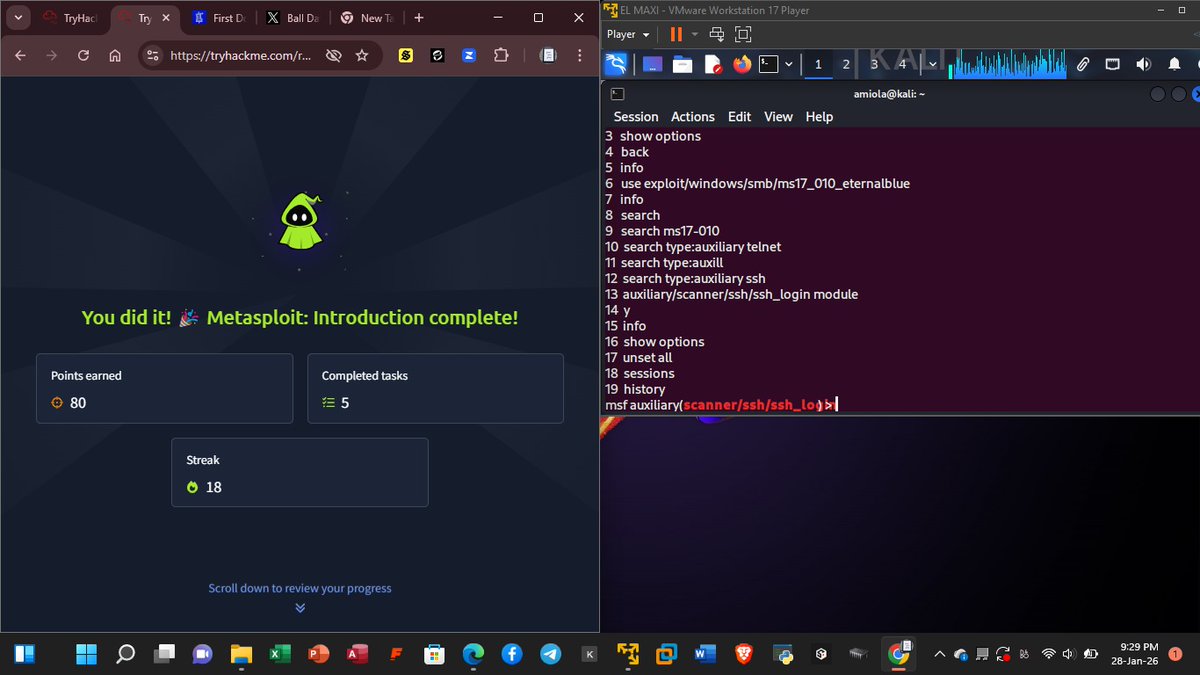
Task: Open the Kali file manager panel icon
Action: point(683,64)
